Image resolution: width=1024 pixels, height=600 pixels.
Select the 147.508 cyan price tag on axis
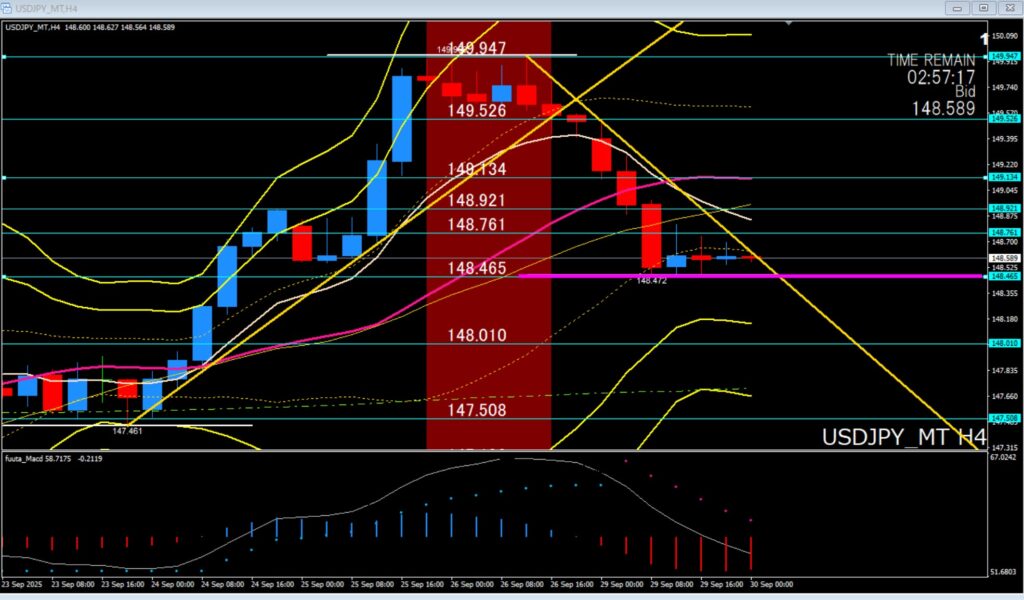pos(1003,418)
